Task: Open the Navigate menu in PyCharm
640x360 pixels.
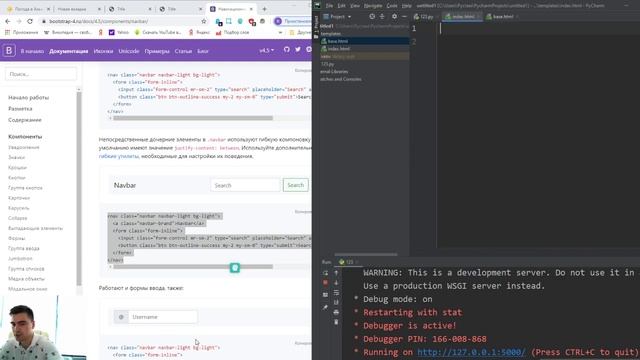Action: click(372, 5)
